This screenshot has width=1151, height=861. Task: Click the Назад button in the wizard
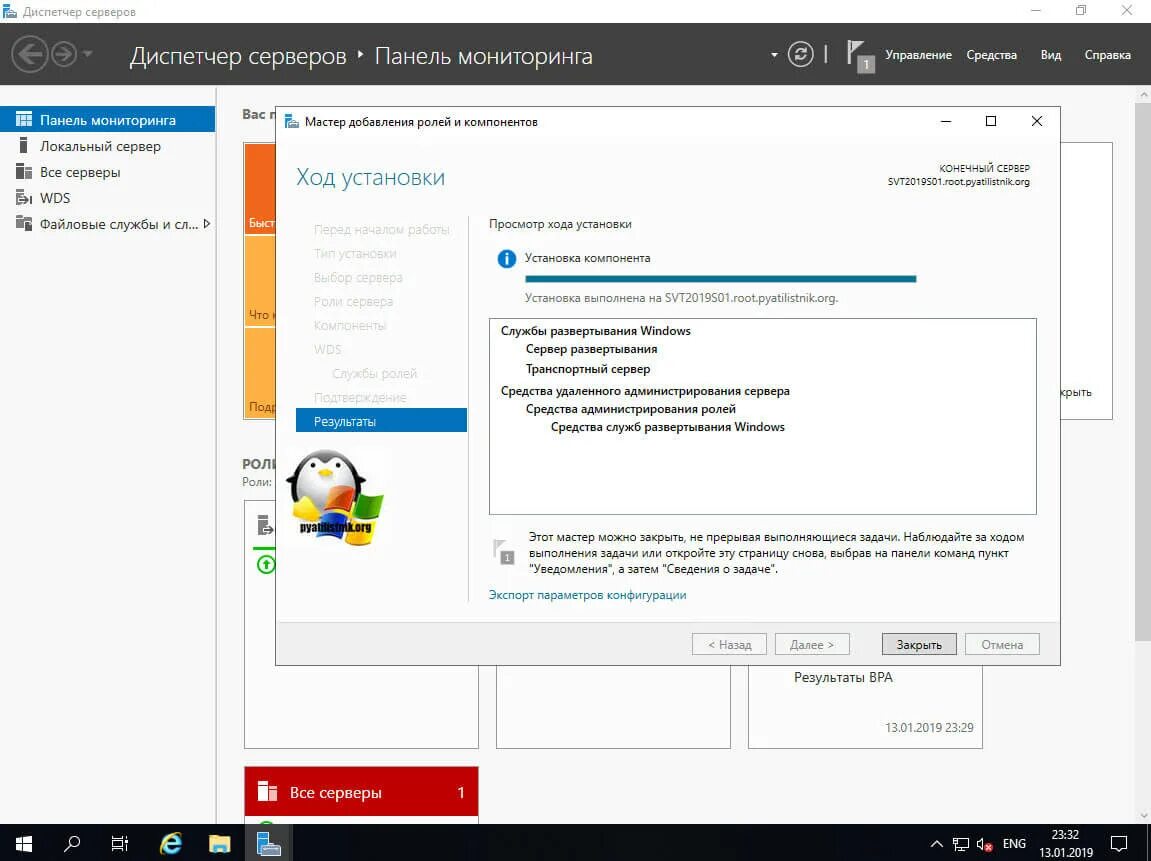point(729,644)
